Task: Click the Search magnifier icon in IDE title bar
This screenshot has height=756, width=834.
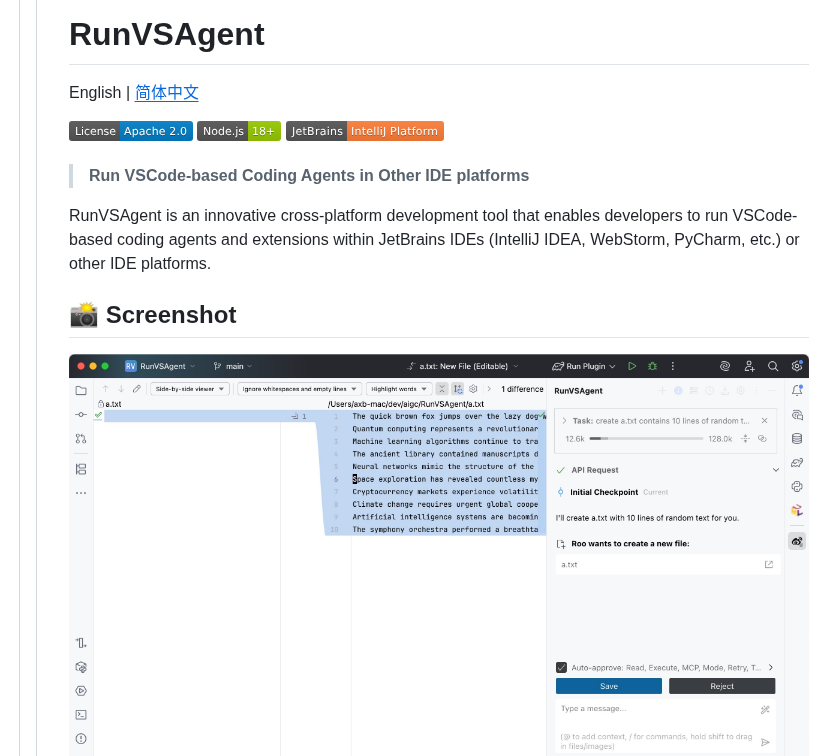Action: point(773,366)
